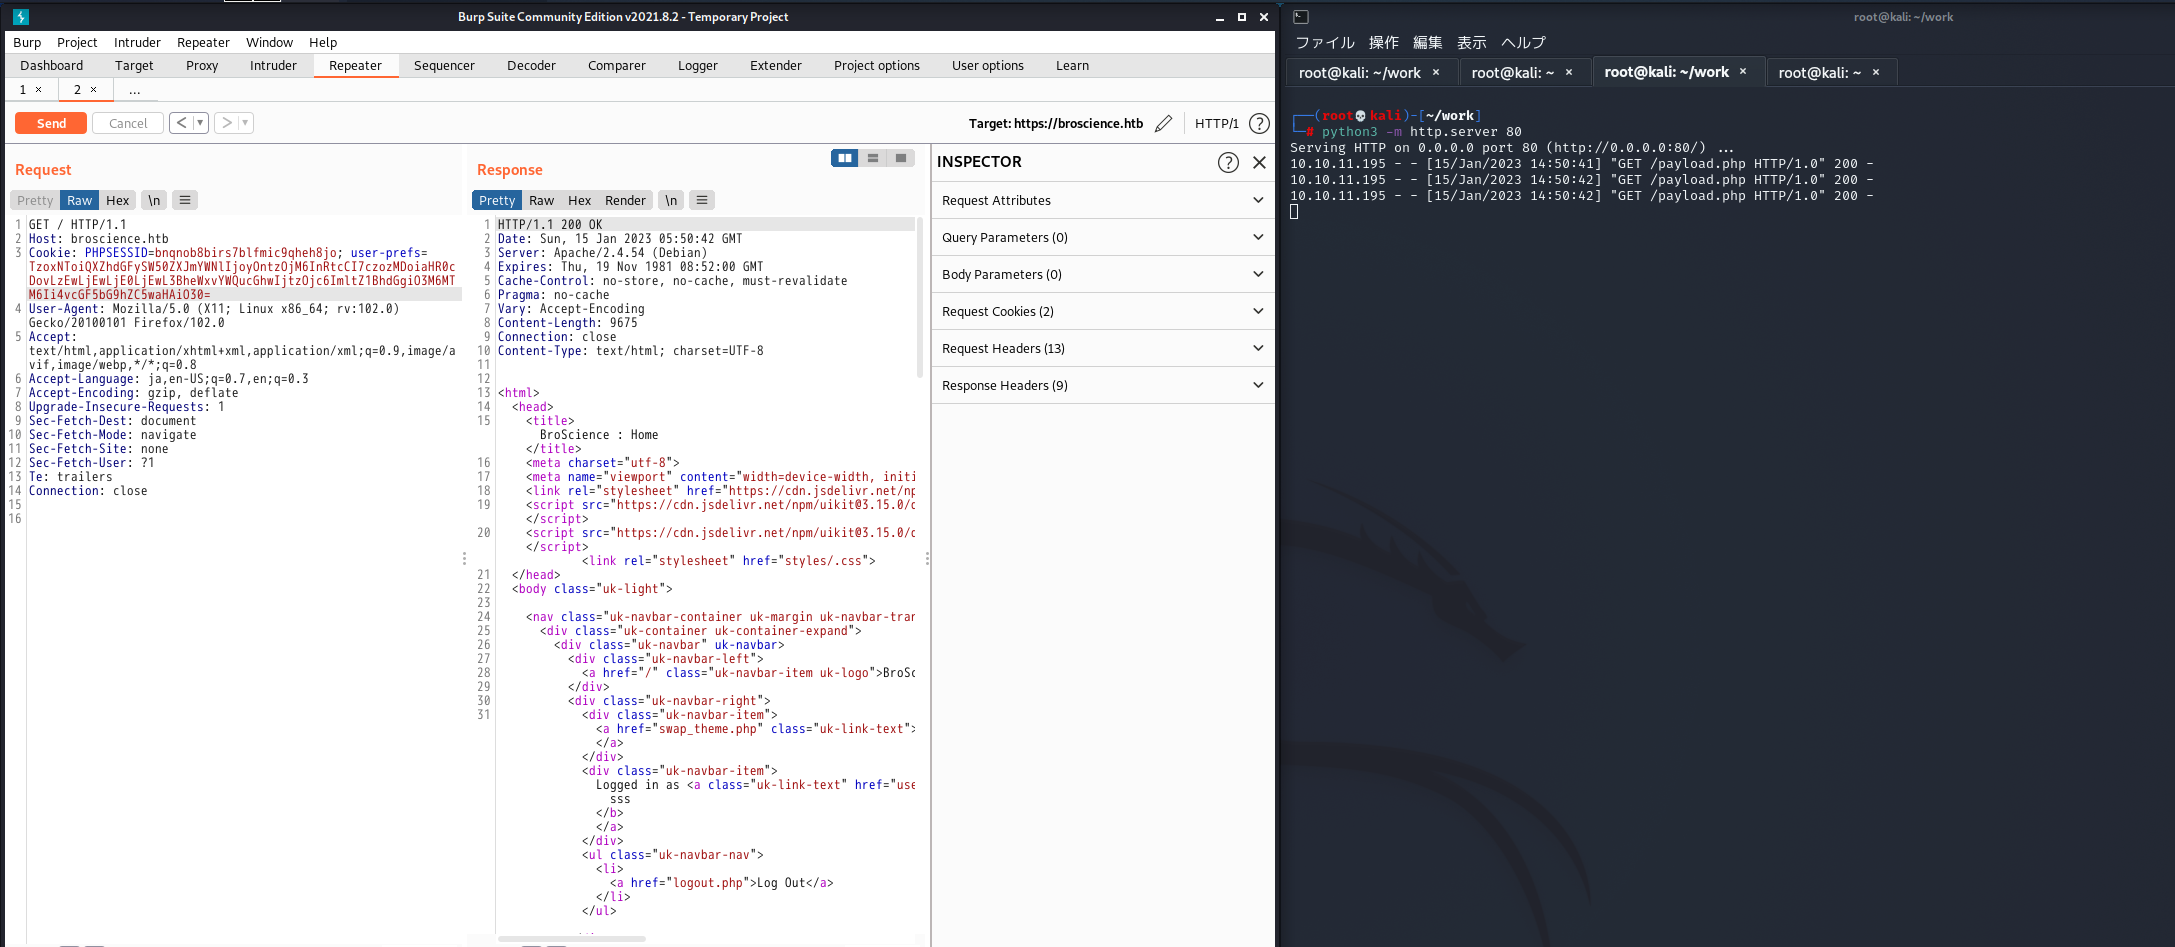The width and height of the screenshot is (2175, 947).
Task: Close first root@kali: ~/work terminal tab
Action: 1436,72
